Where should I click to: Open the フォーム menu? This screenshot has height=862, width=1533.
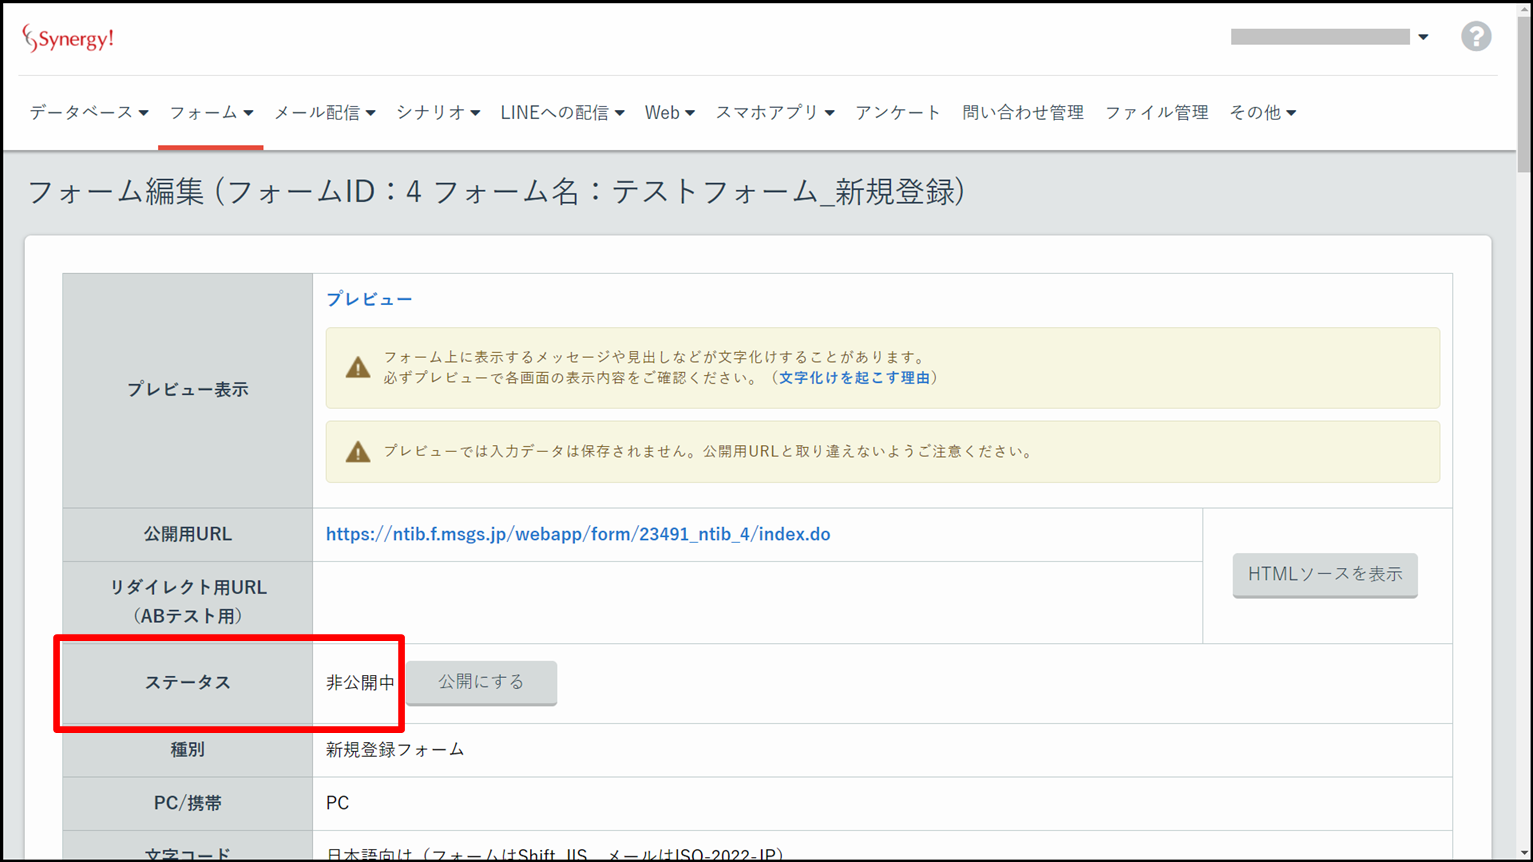[x=210, y=113]
